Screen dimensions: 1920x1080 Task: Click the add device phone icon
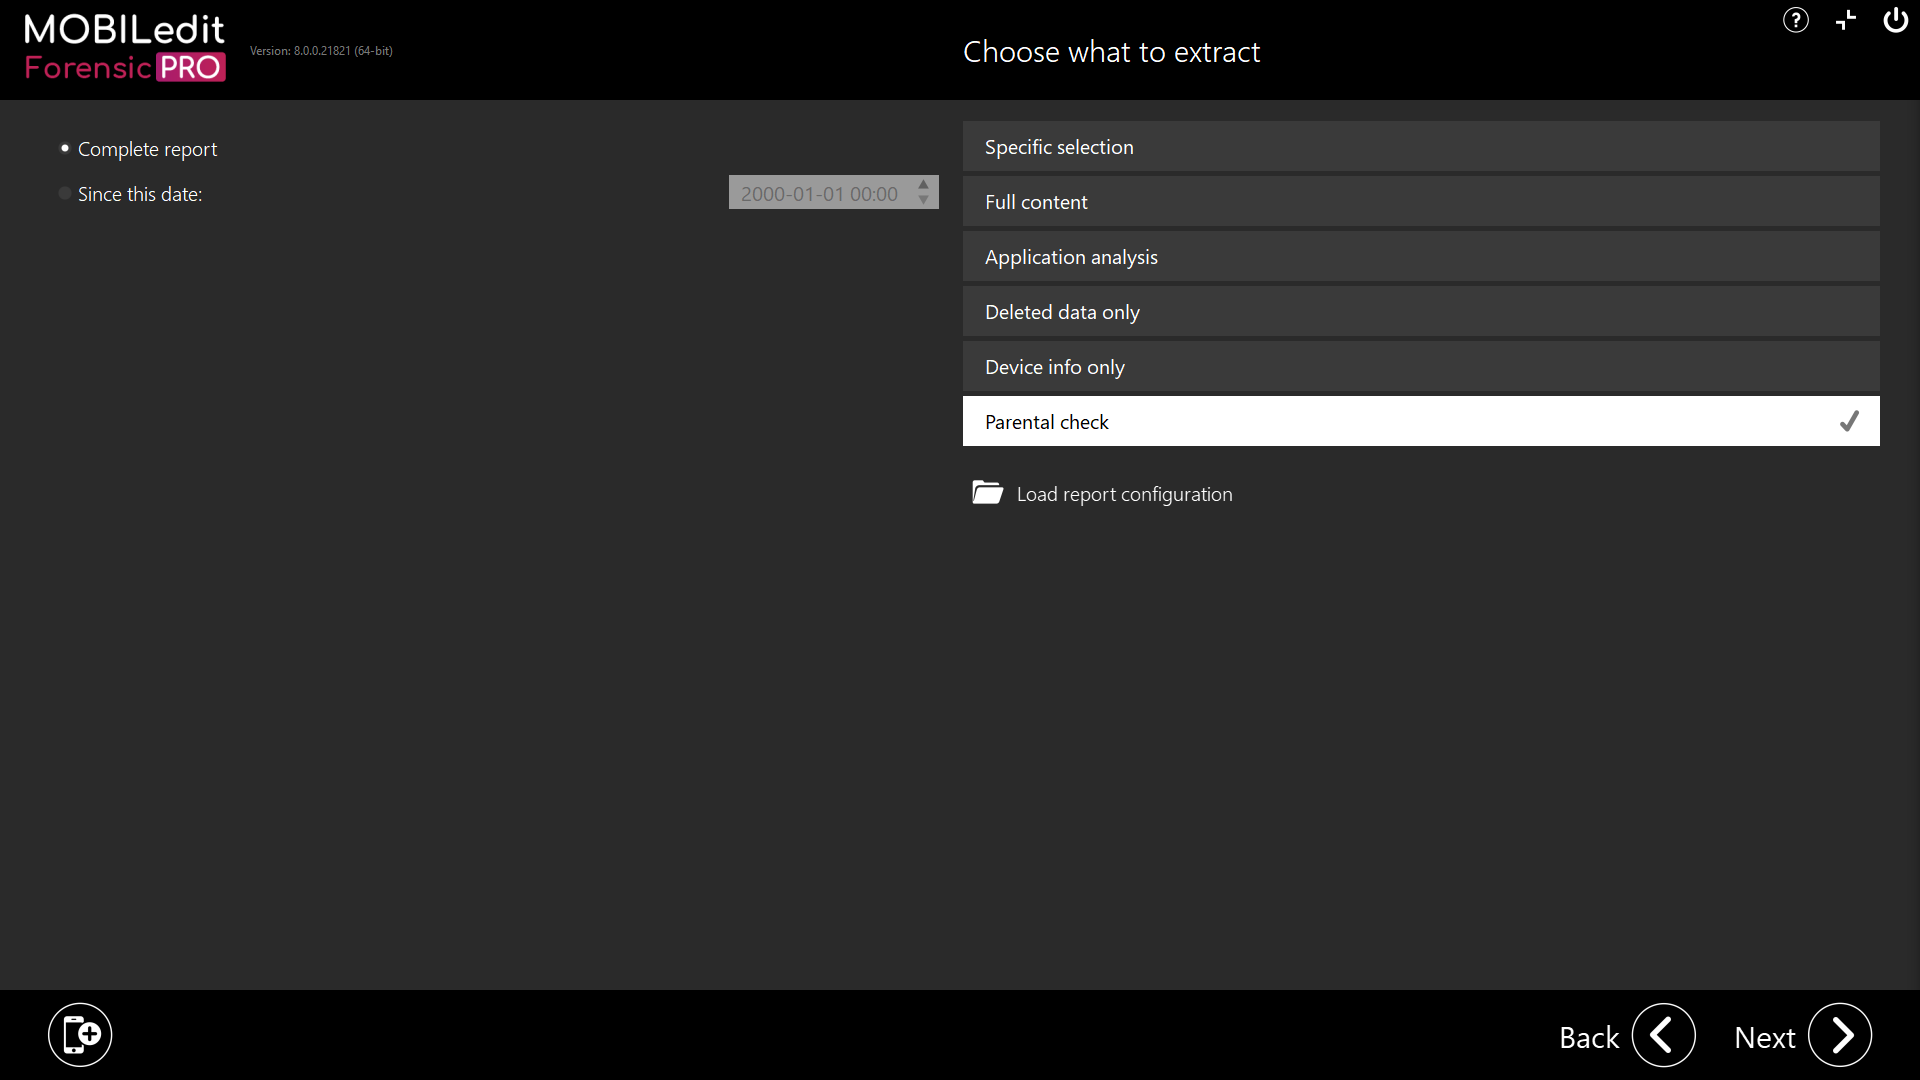[x=80, y=1035]
